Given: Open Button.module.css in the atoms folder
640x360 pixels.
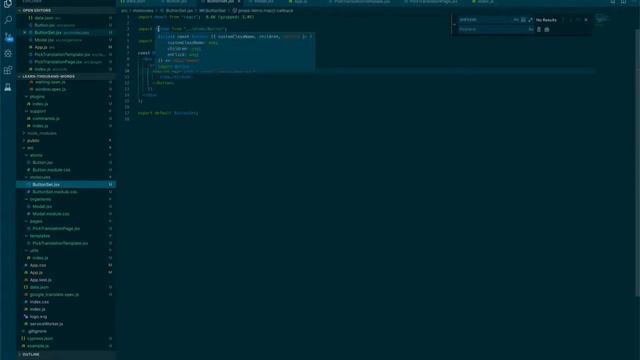Looking at the screenshot, I should 65,170.
